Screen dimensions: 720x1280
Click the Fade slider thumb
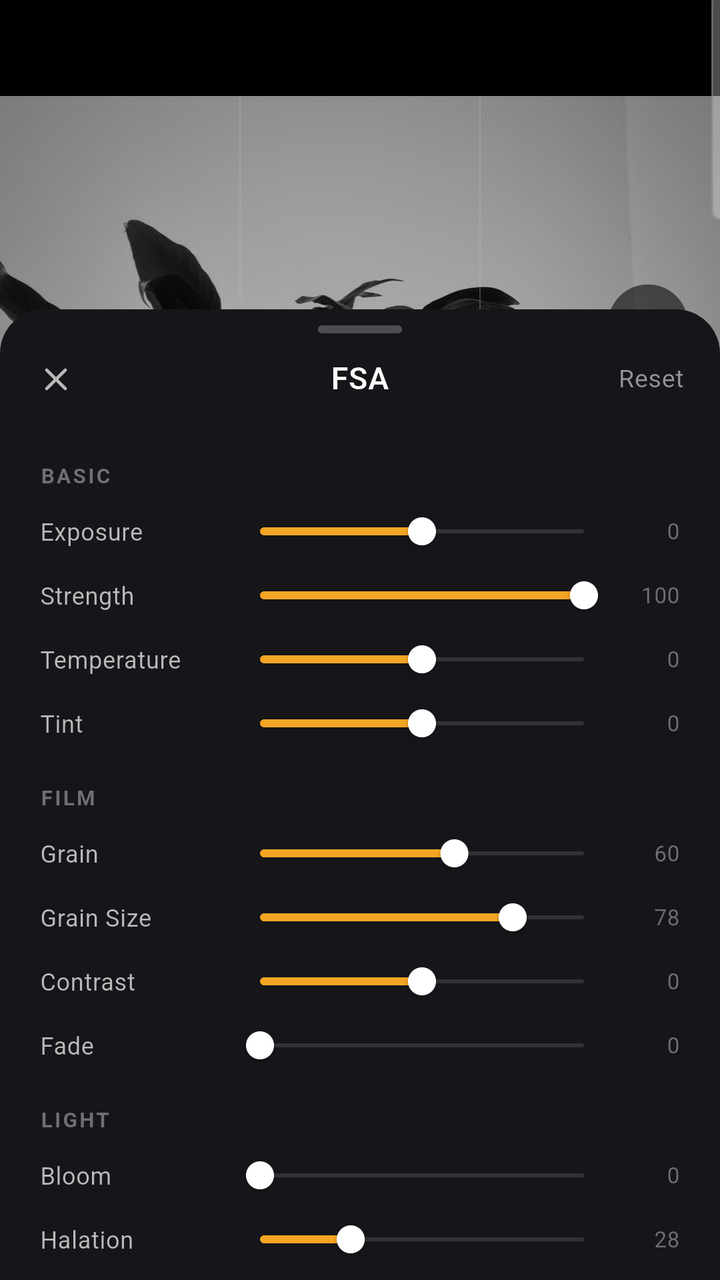coord(260,1046)
